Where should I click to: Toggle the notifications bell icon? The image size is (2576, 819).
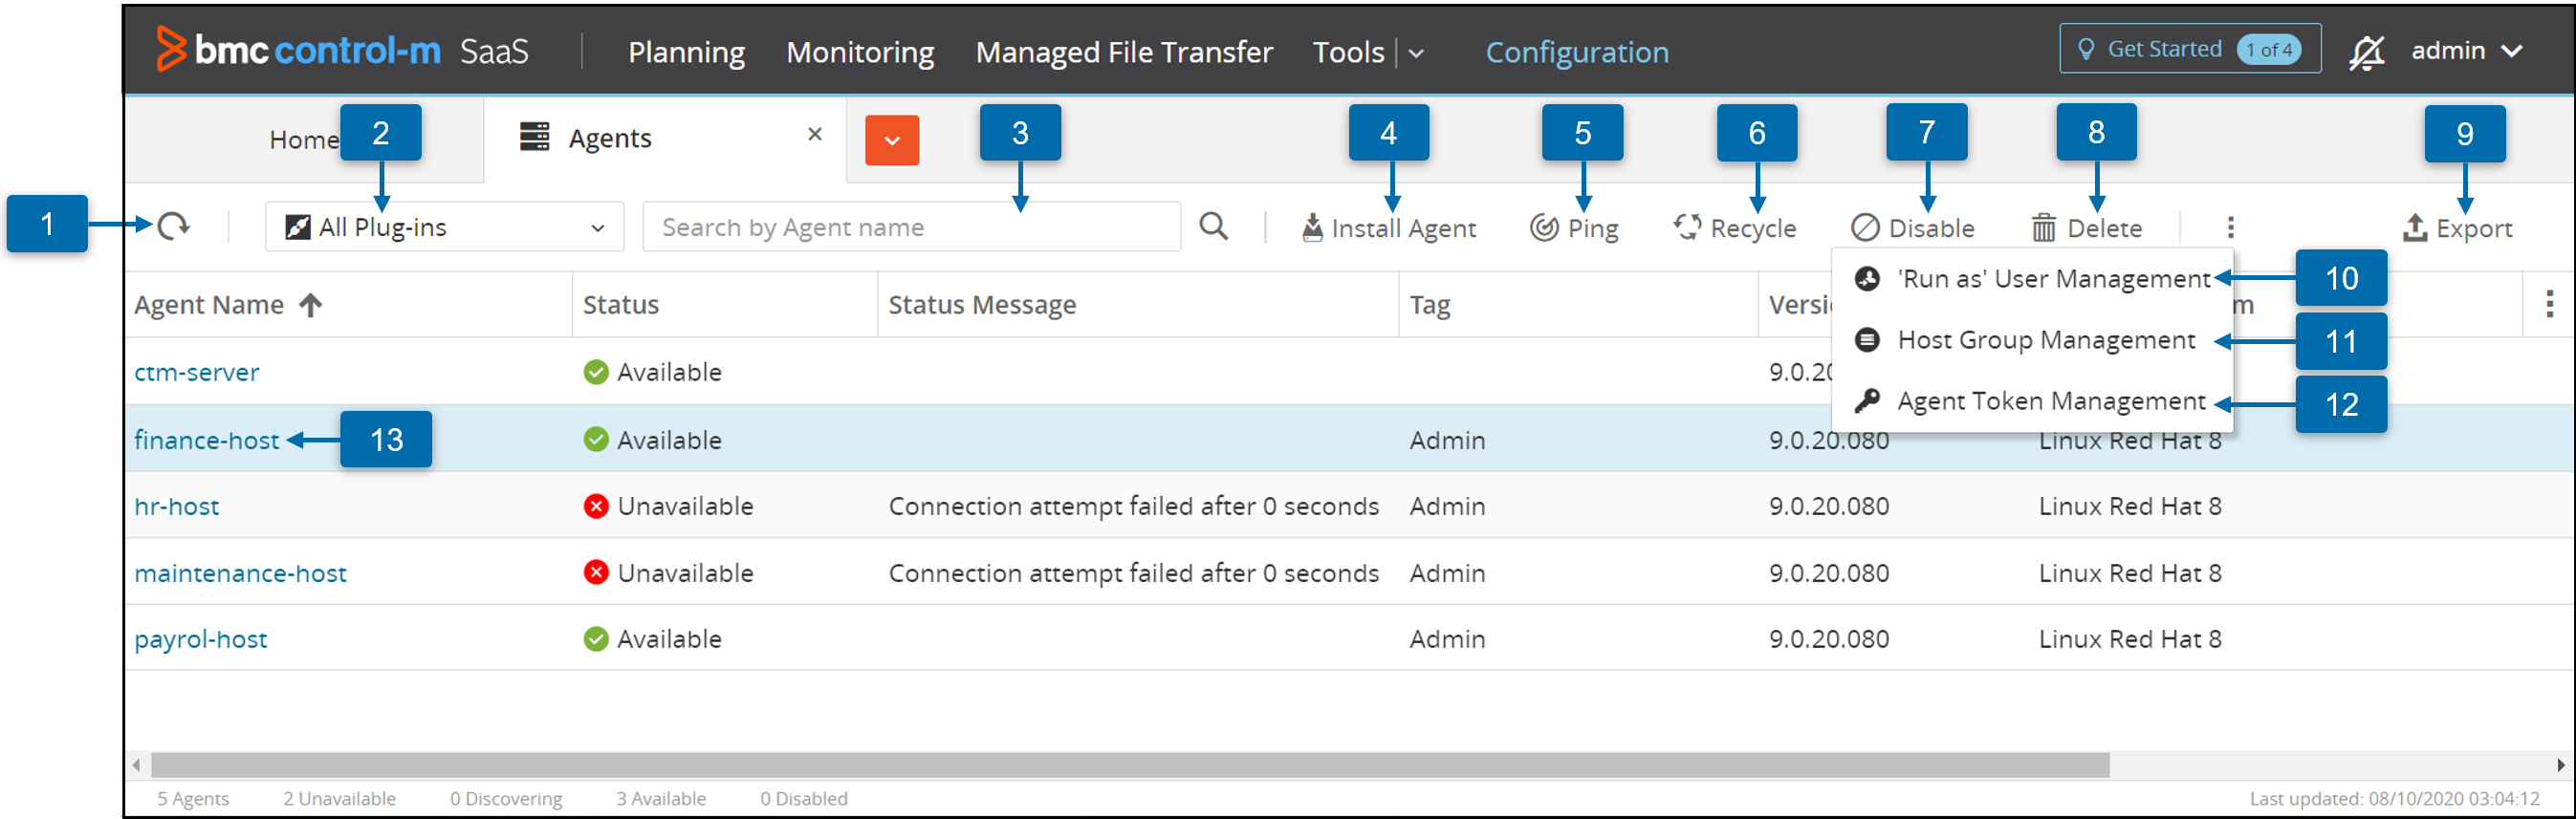[x=2366, y=52]
